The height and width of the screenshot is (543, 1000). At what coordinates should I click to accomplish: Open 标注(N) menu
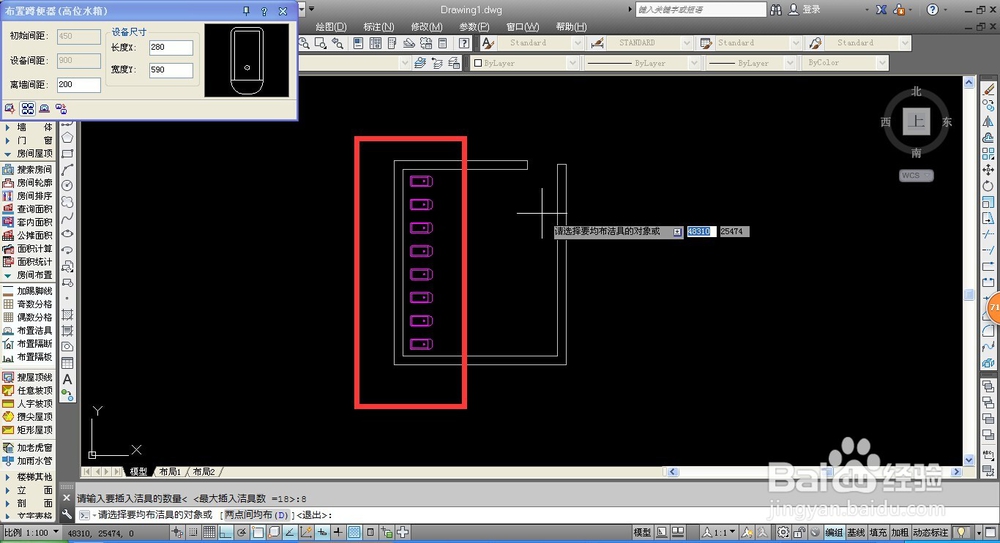tap(379, 27)
